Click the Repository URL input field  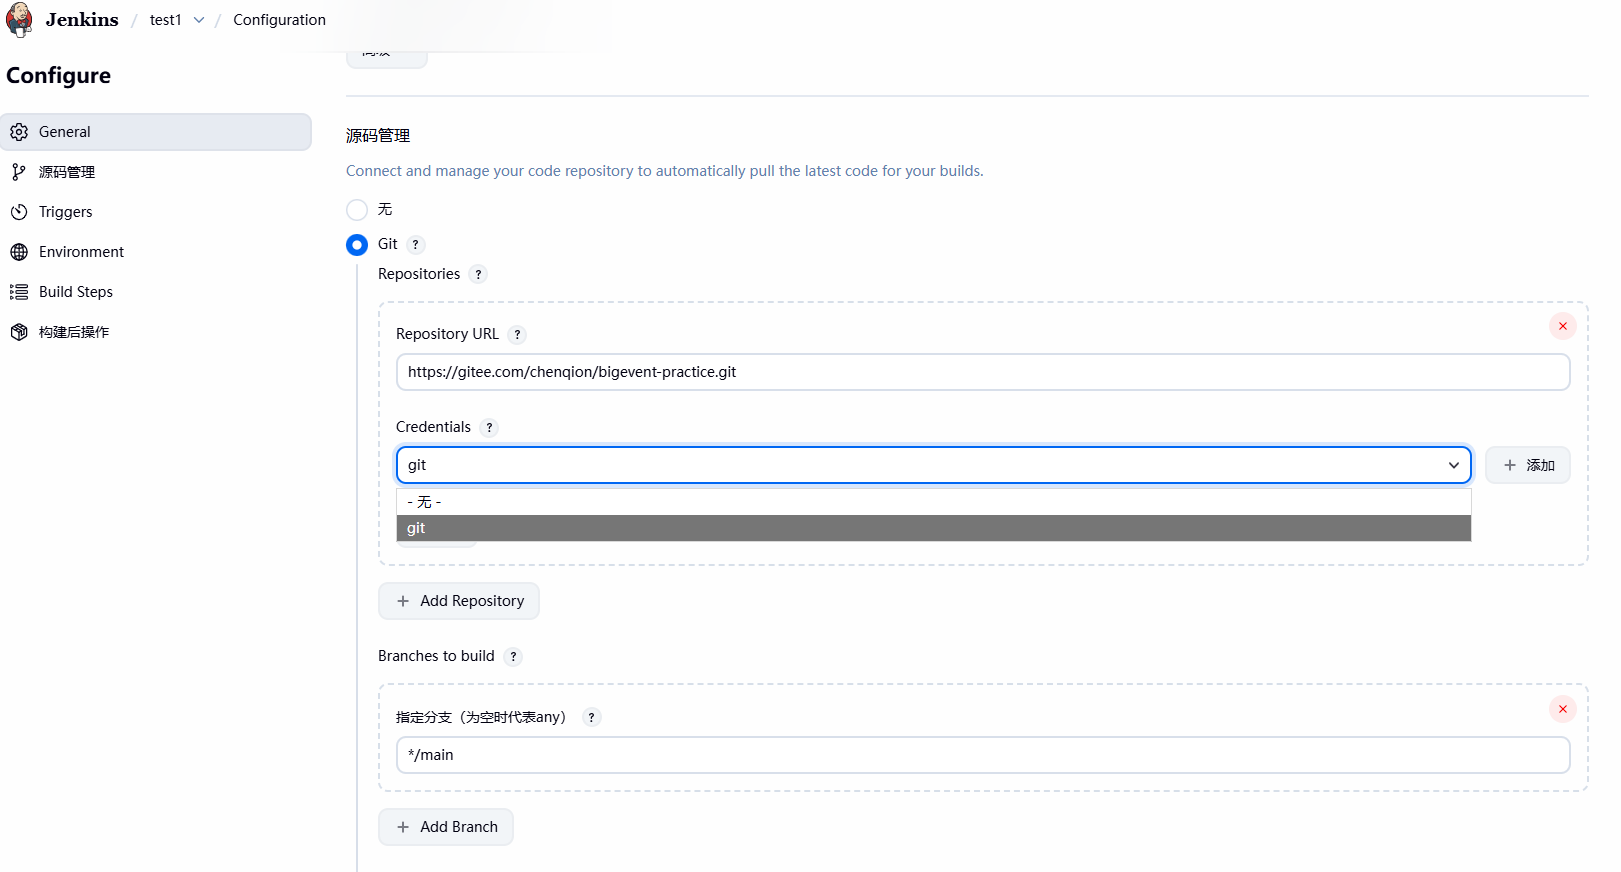[x=982, y=372]
